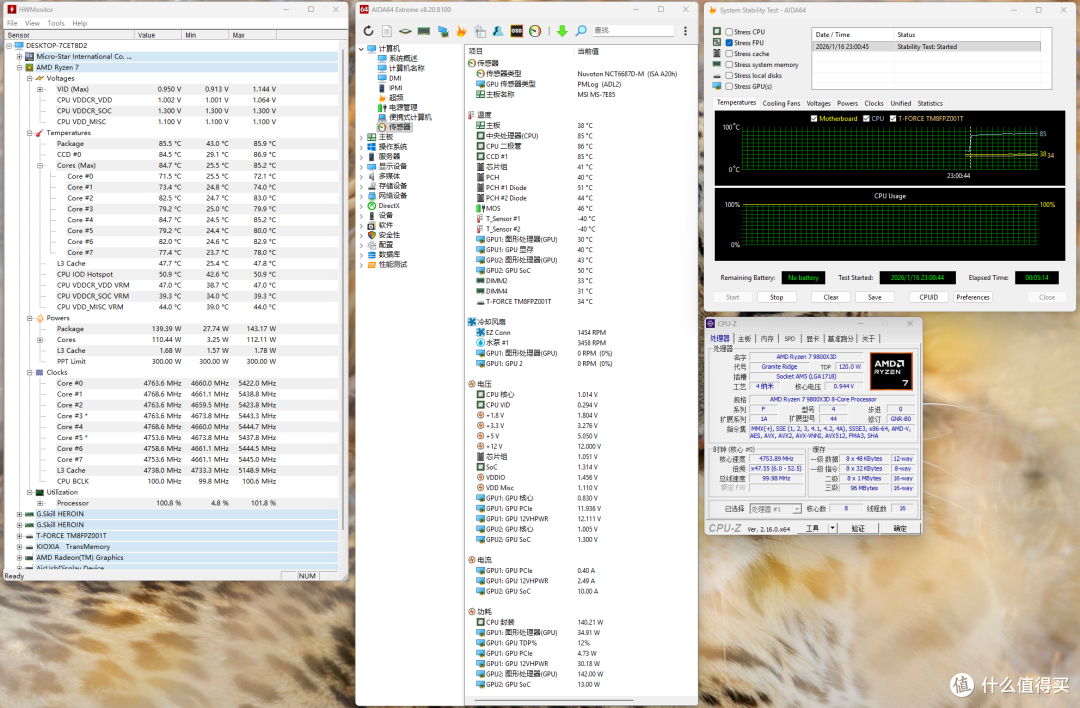The width and height of the screenshot is (1080, 708).
Task: Collapse the AMD Ryzen 7 Temperatures node
Action: point(30,133)
